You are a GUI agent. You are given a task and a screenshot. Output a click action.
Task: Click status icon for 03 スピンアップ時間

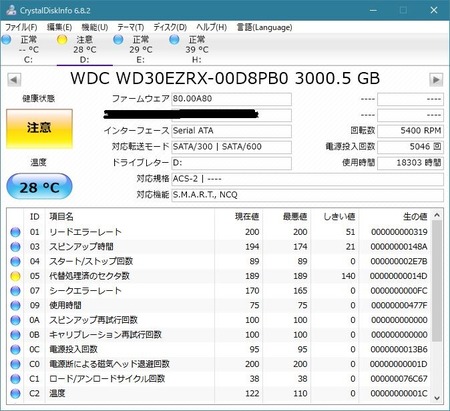[15, 247]
